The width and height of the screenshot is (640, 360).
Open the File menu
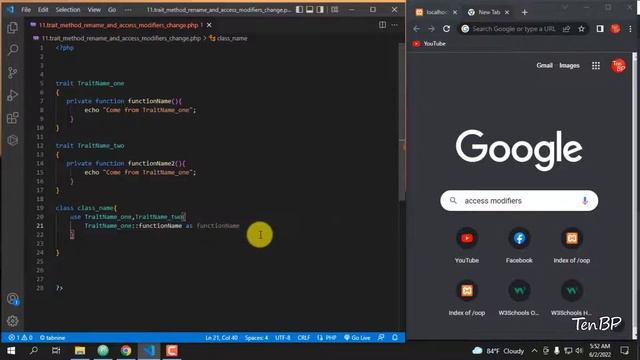[x=26, y=9]
